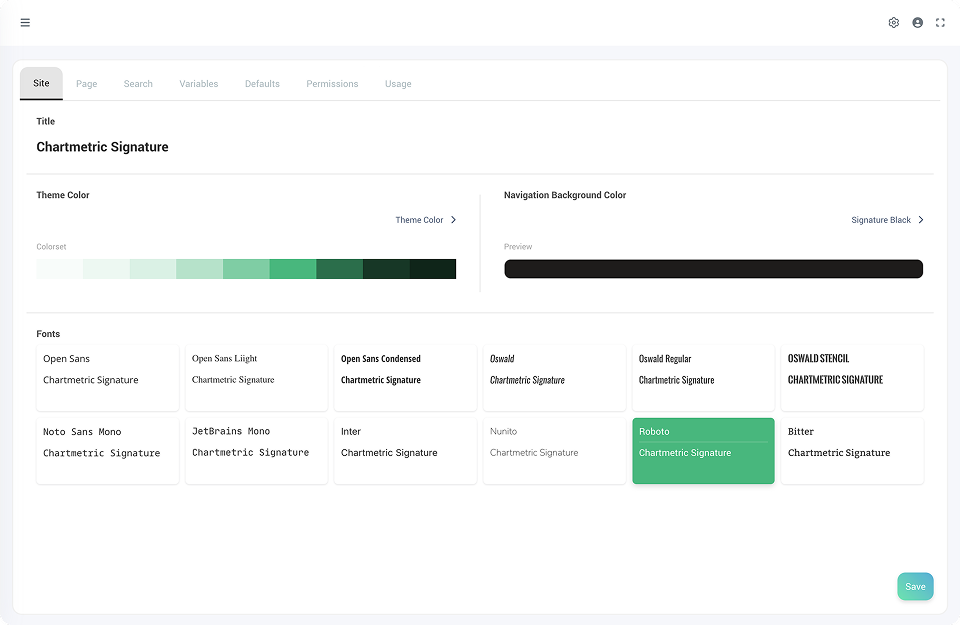The width and height of the screenshot is (960, 625).
Task: Go to the Usage tab
Action: click(x=398, y=84)
